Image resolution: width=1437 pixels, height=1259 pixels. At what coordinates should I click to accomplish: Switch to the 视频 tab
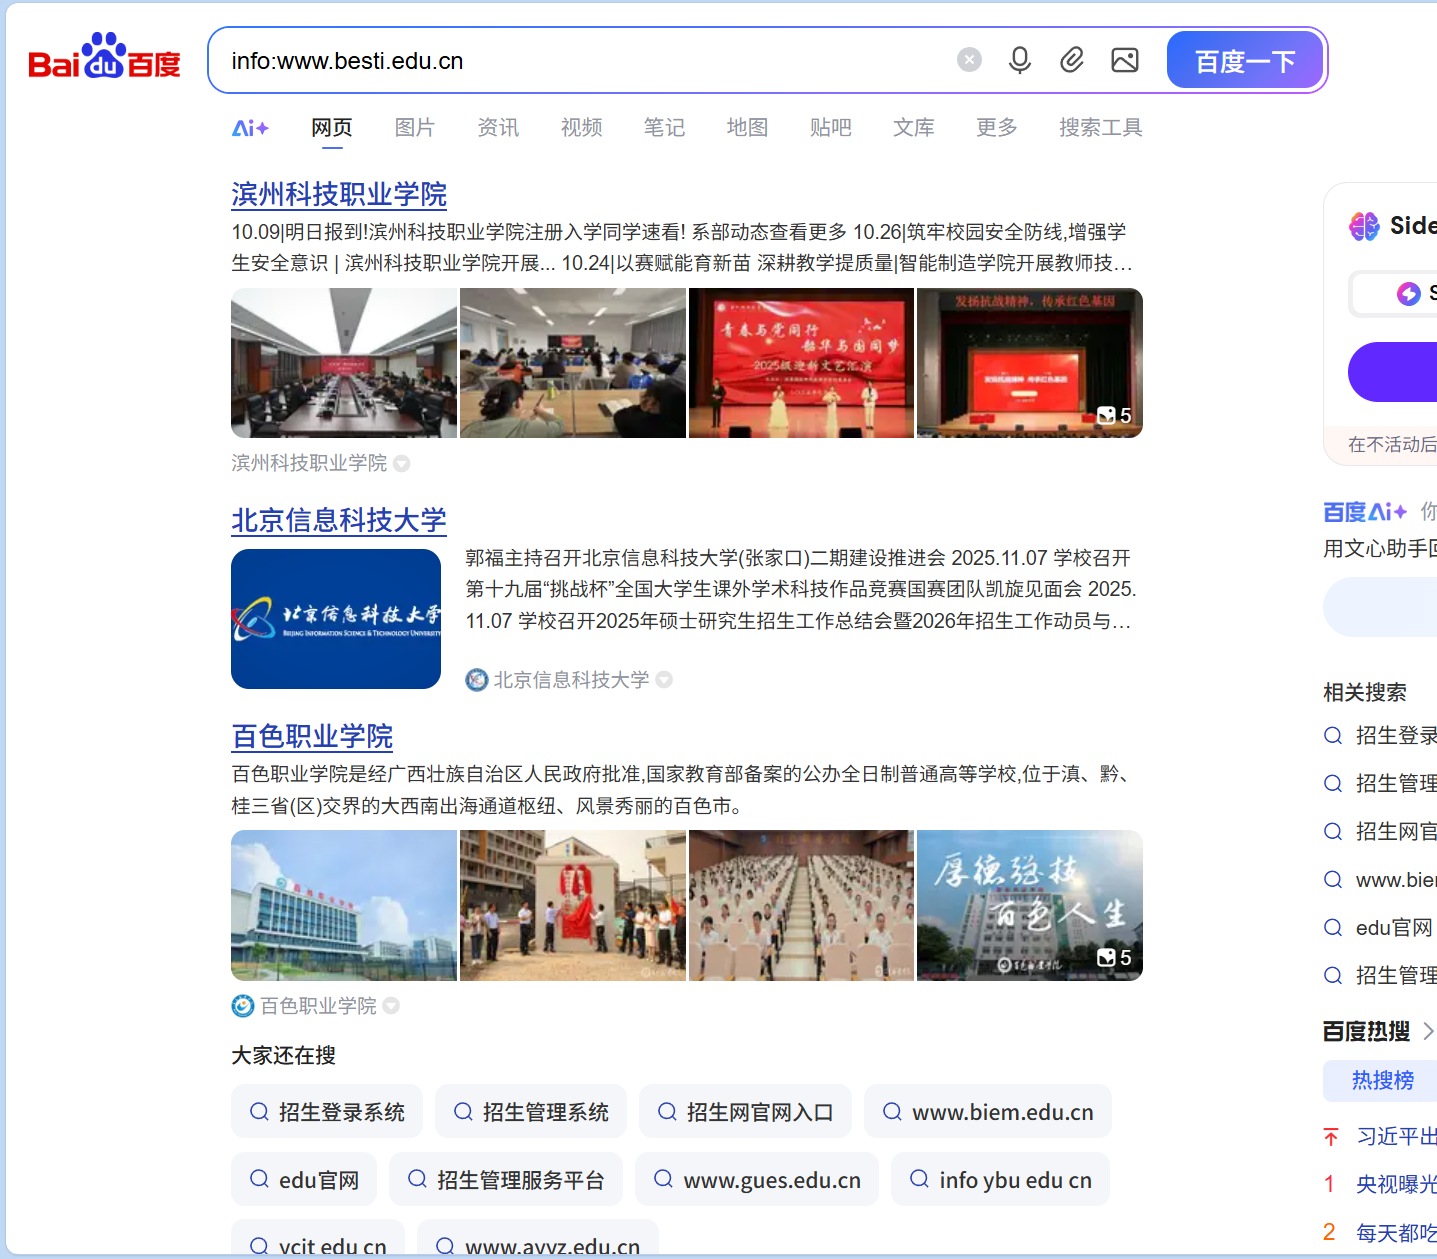coord(581,128)
